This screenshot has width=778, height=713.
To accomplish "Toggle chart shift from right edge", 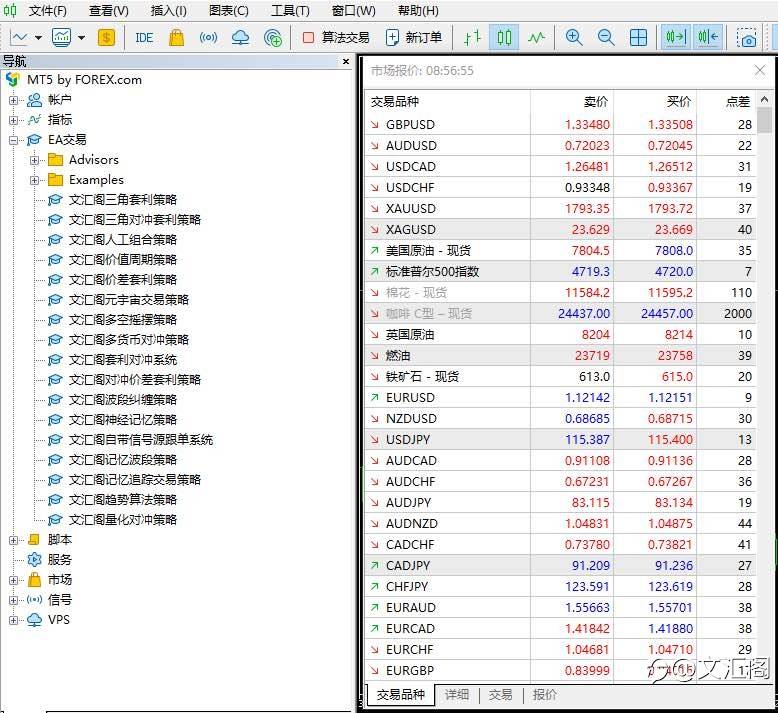I will point(708,37).
